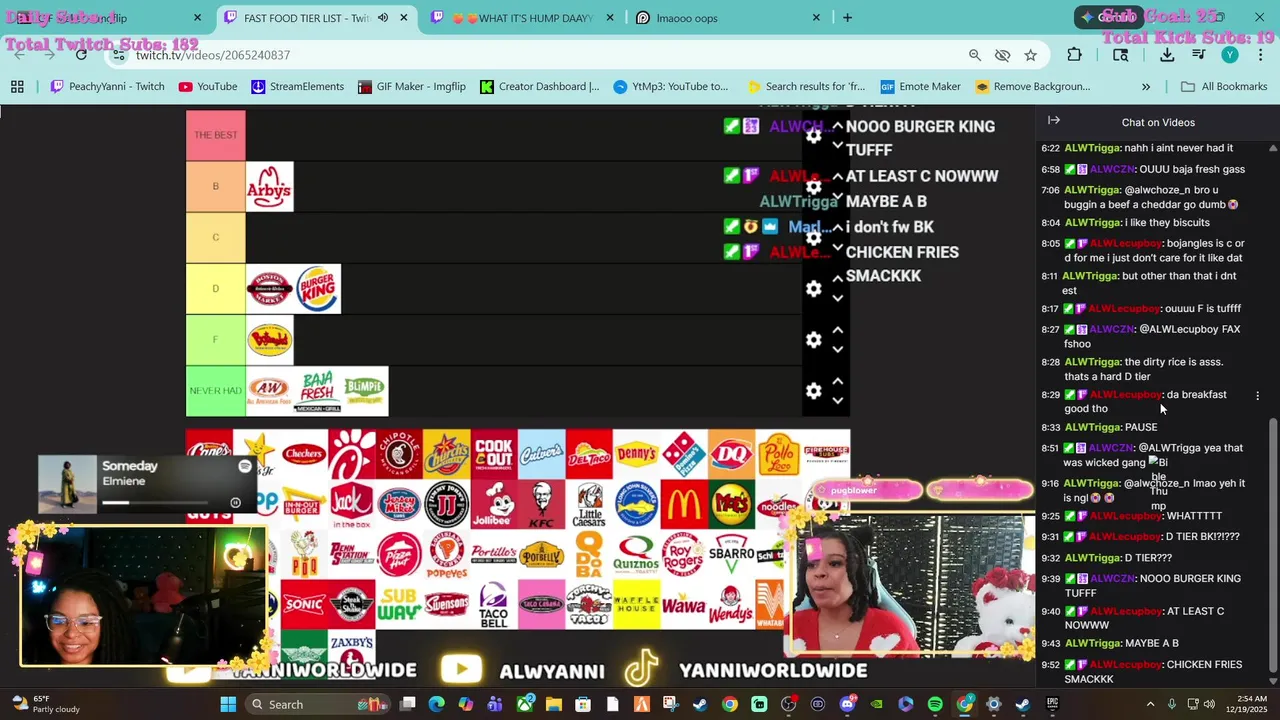The width and height of the screenshot is (1280, 720).
Task: Open settings gear for the B tier row
Action: 814,187
